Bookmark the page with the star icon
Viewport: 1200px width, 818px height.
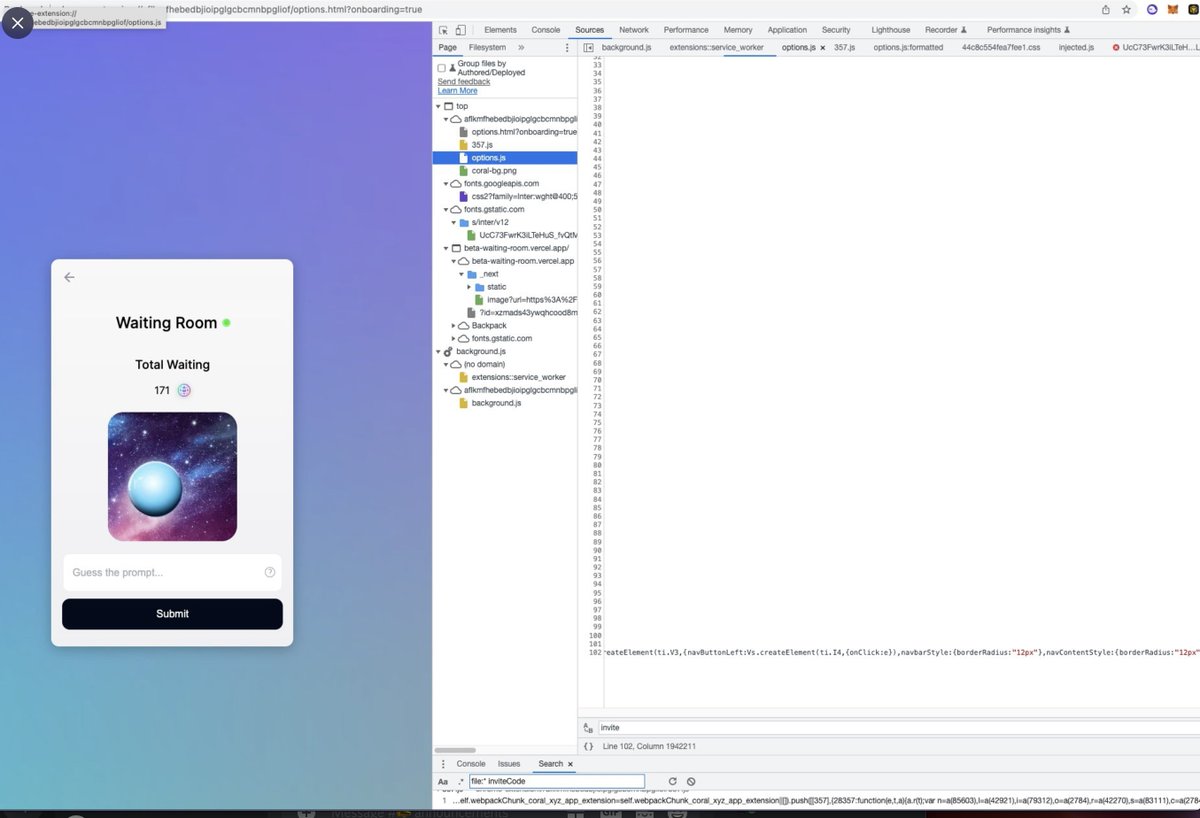(1126, 9)
